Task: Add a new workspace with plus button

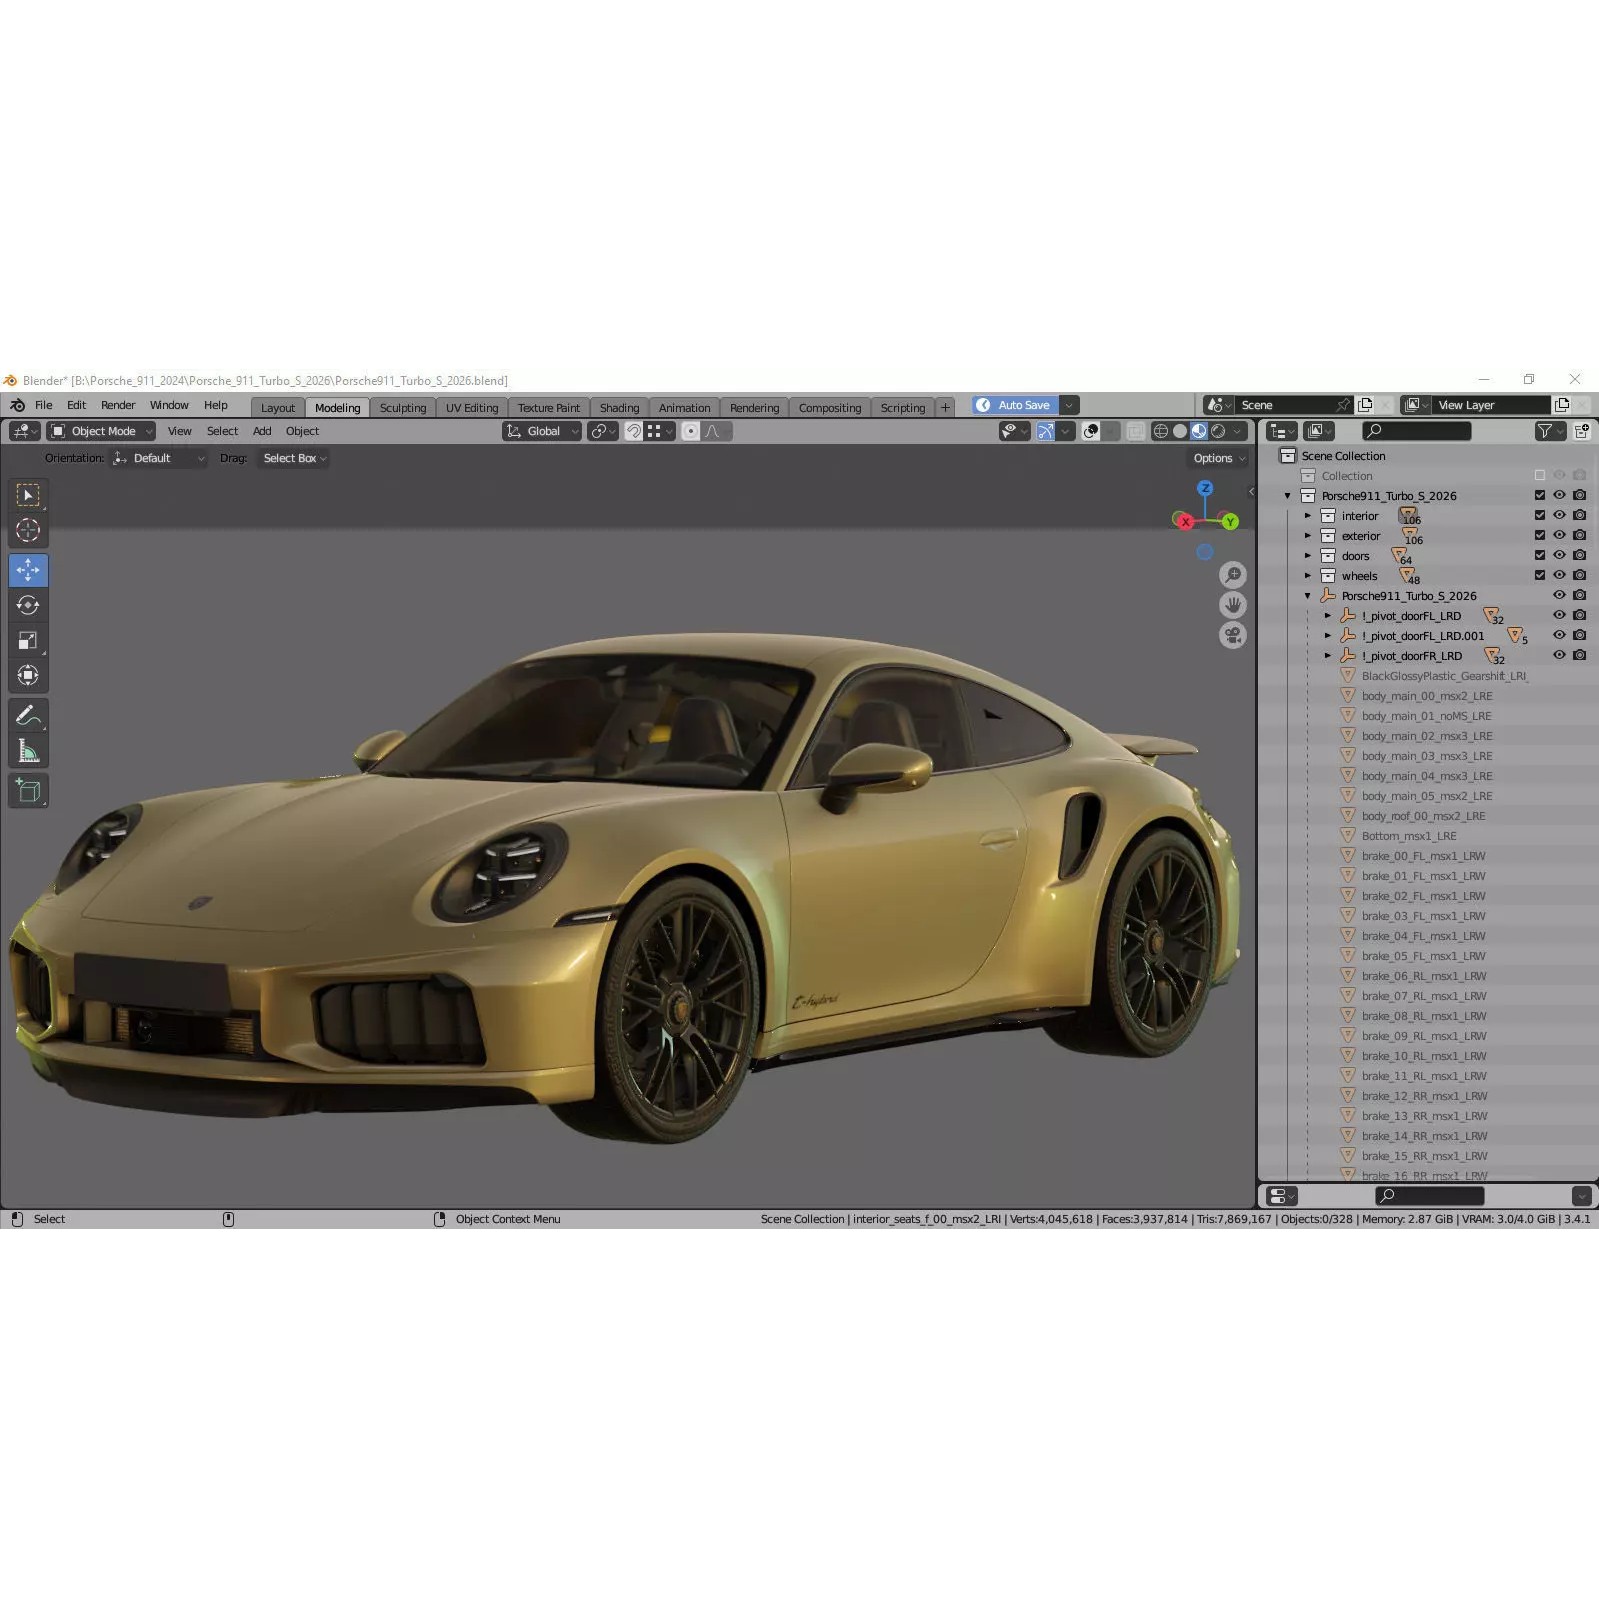Action: [945, 407]
